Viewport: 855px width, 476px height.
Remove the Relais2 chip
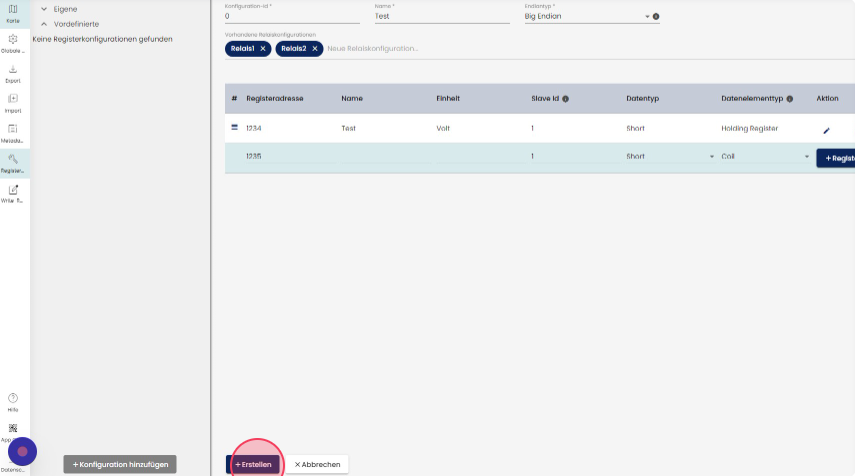click(x=315, y=49)
